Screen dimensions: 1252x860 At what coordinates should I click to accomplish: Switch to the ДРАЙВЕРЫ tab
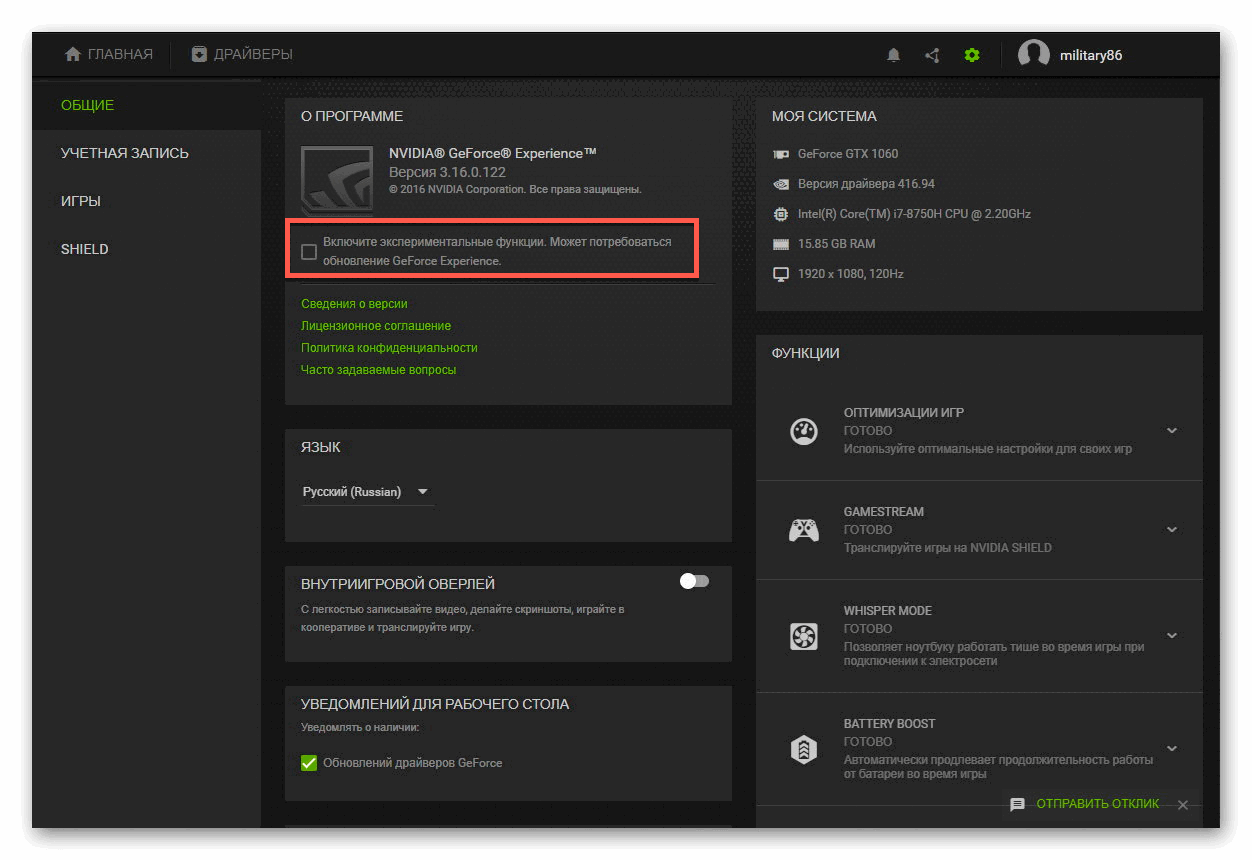click(242, 54)
